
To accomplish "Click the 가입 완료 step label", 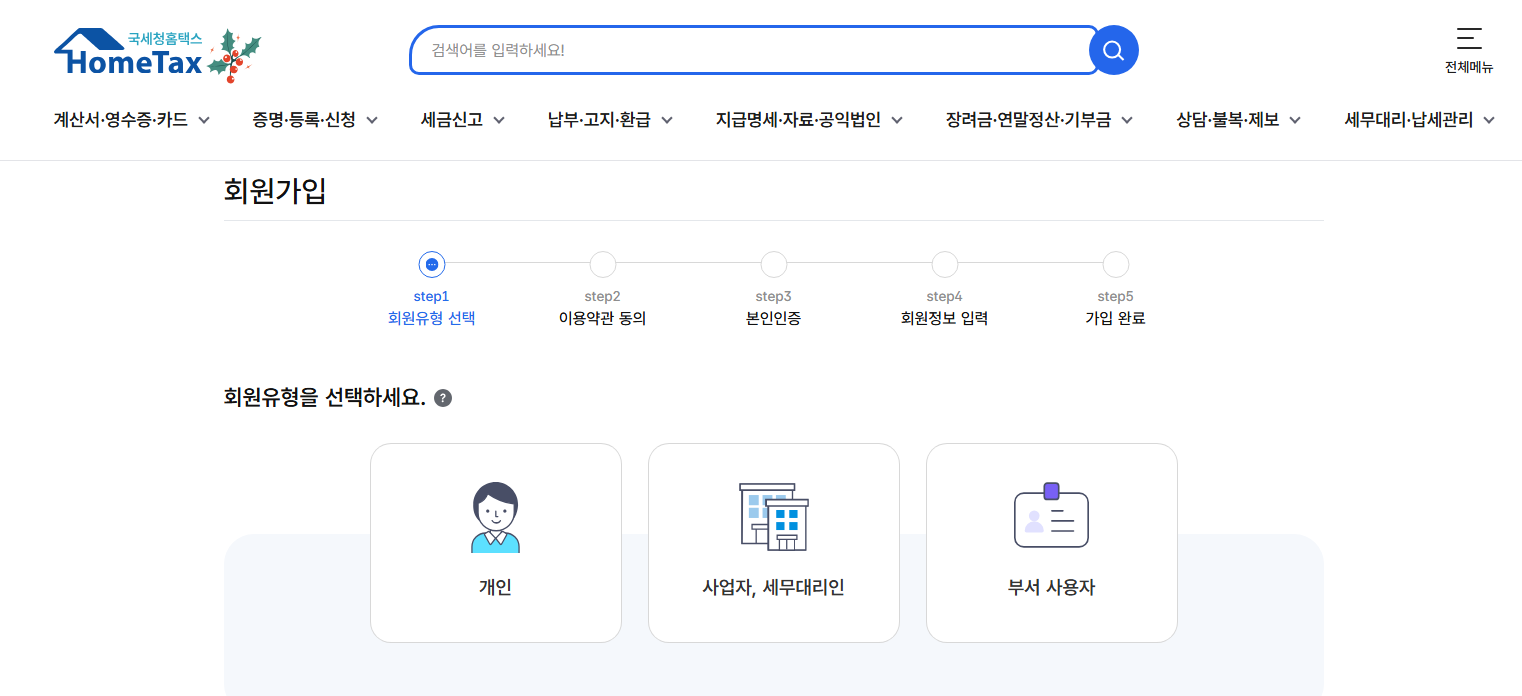I will pyautogui.click(x=1116, y=319).
